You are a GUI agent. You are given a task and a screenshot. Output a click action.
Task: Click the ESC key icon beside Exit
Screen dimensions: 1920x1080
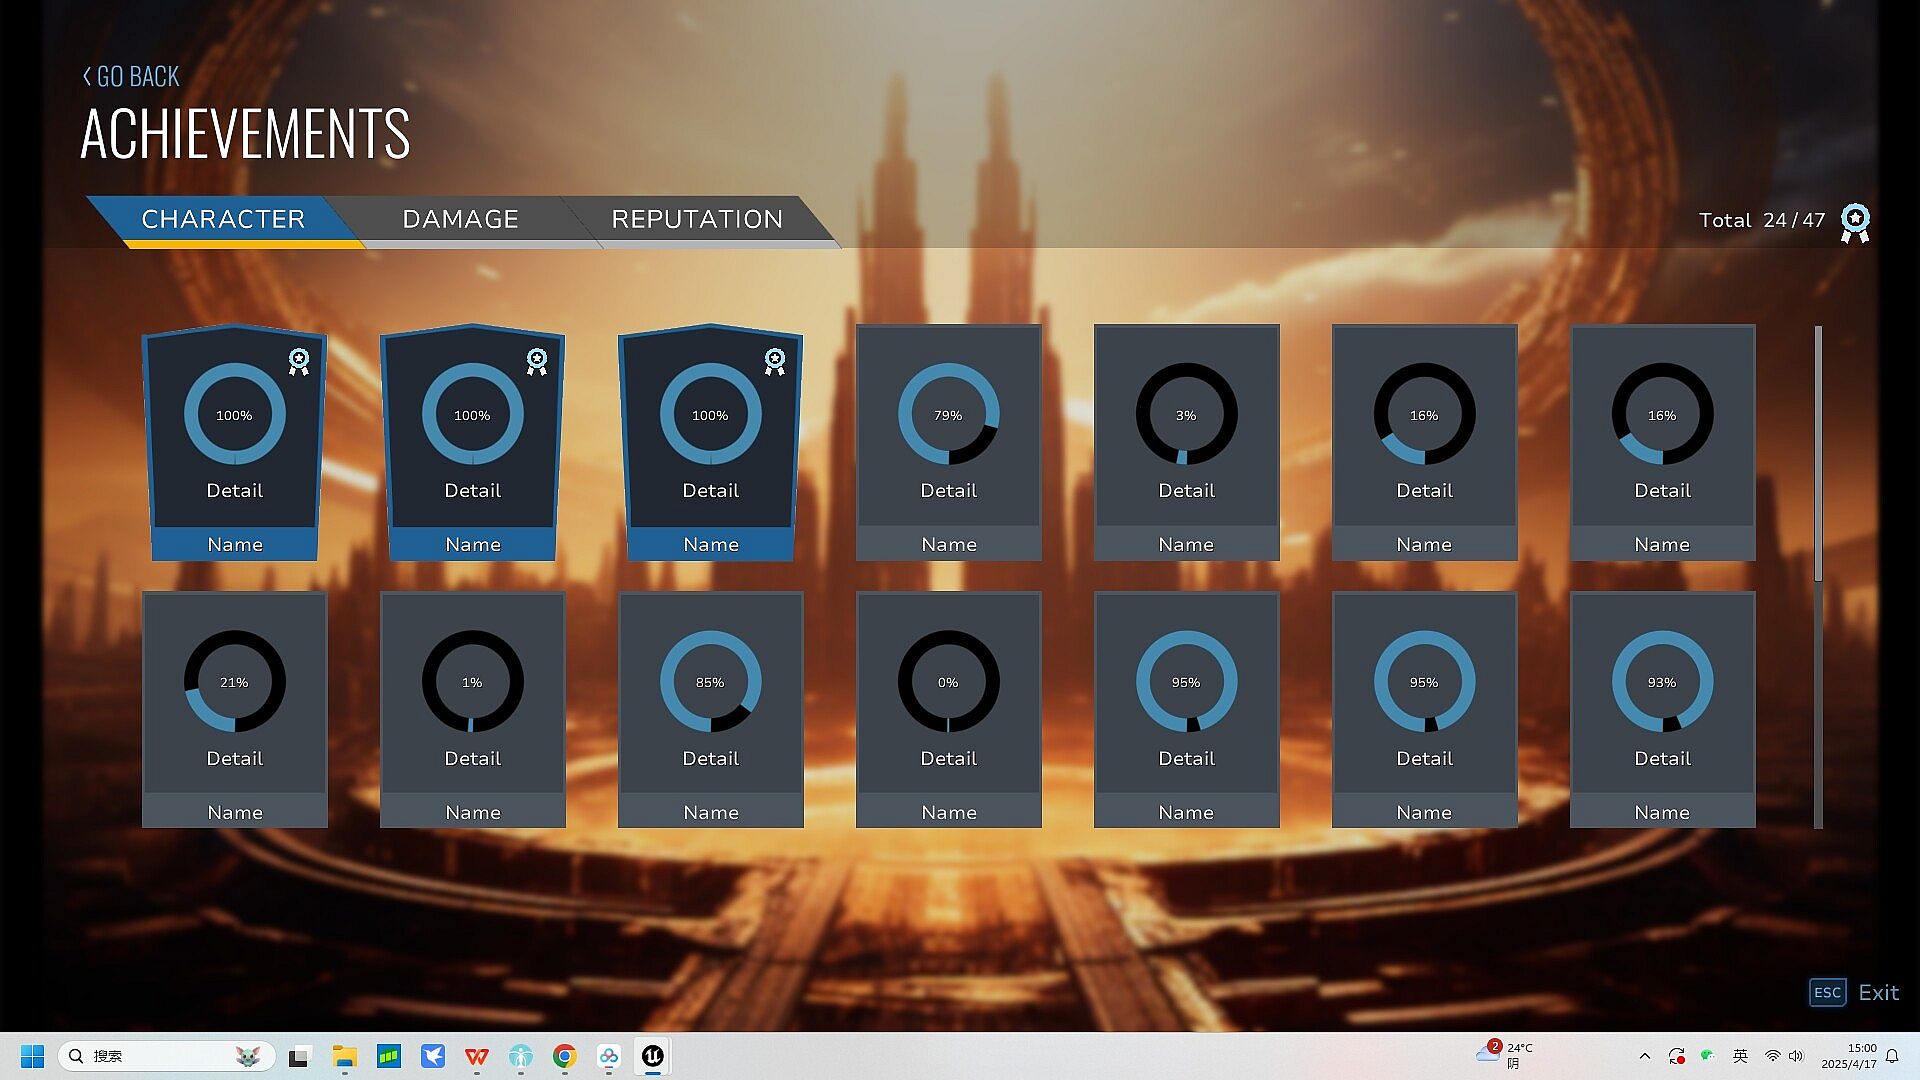[x=1827, y=992]
